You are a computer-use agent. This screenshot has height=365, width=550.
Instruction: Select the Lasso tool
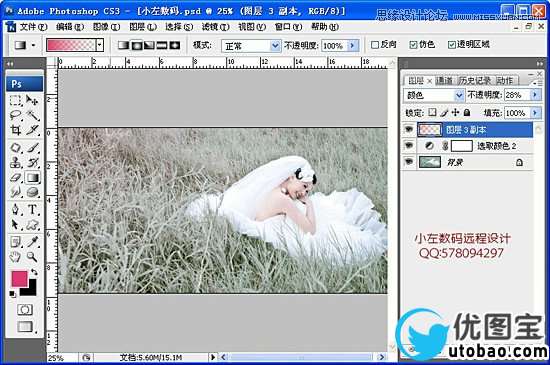pyautogui.click(x=16, y=115)
